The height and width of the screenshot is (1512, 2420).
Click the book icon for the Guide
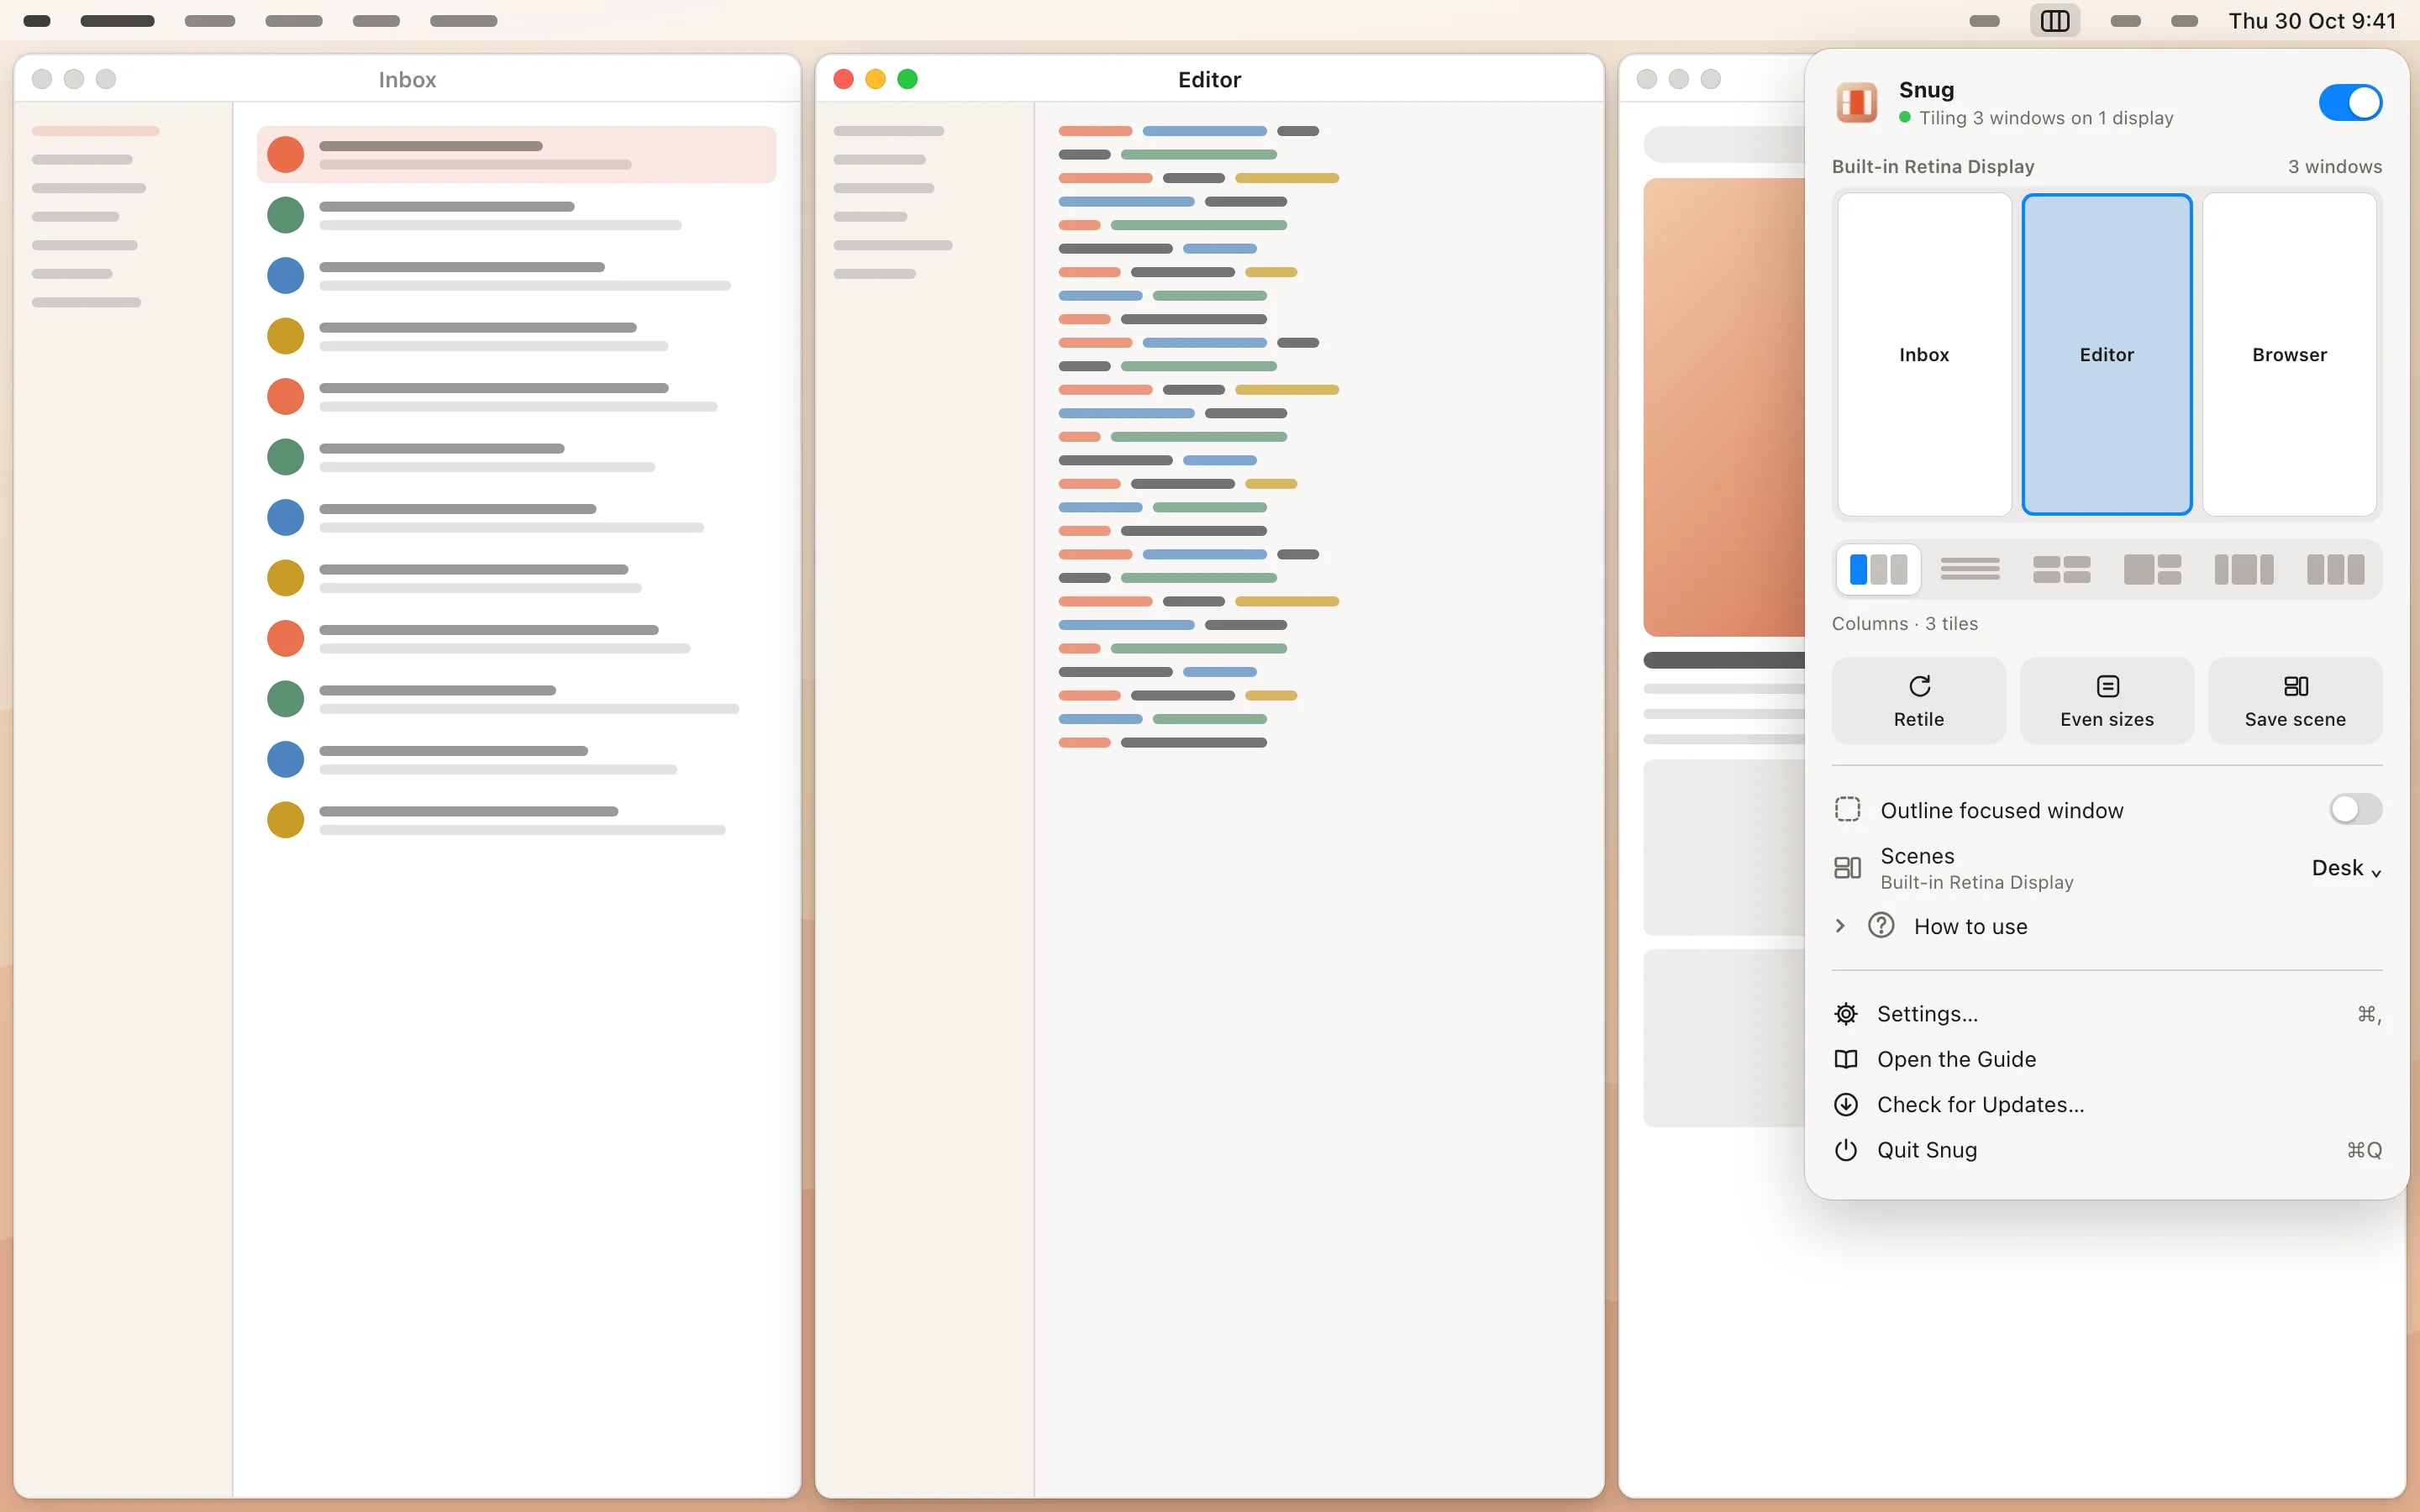coord(1846,1059)
